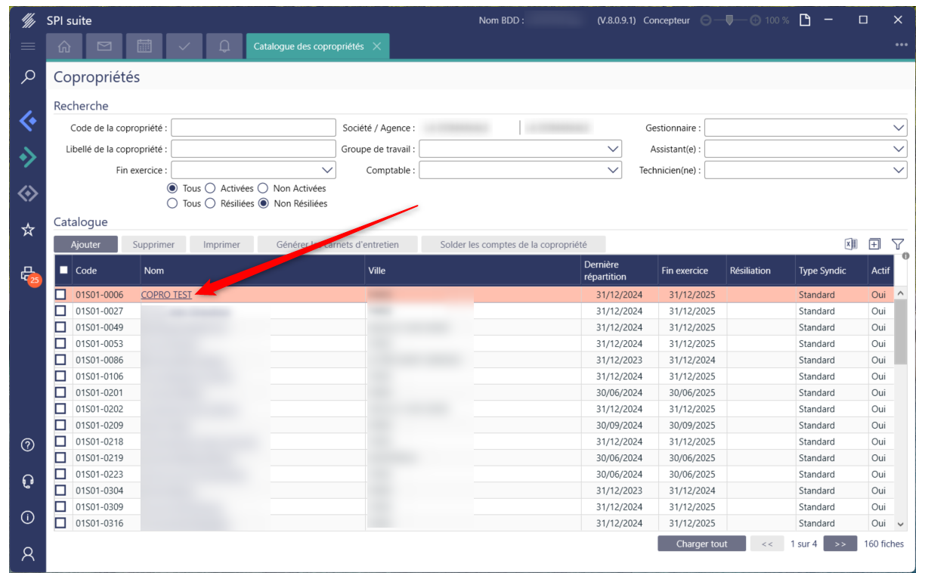Focus the Code de la copropriété field

point(253,128)
